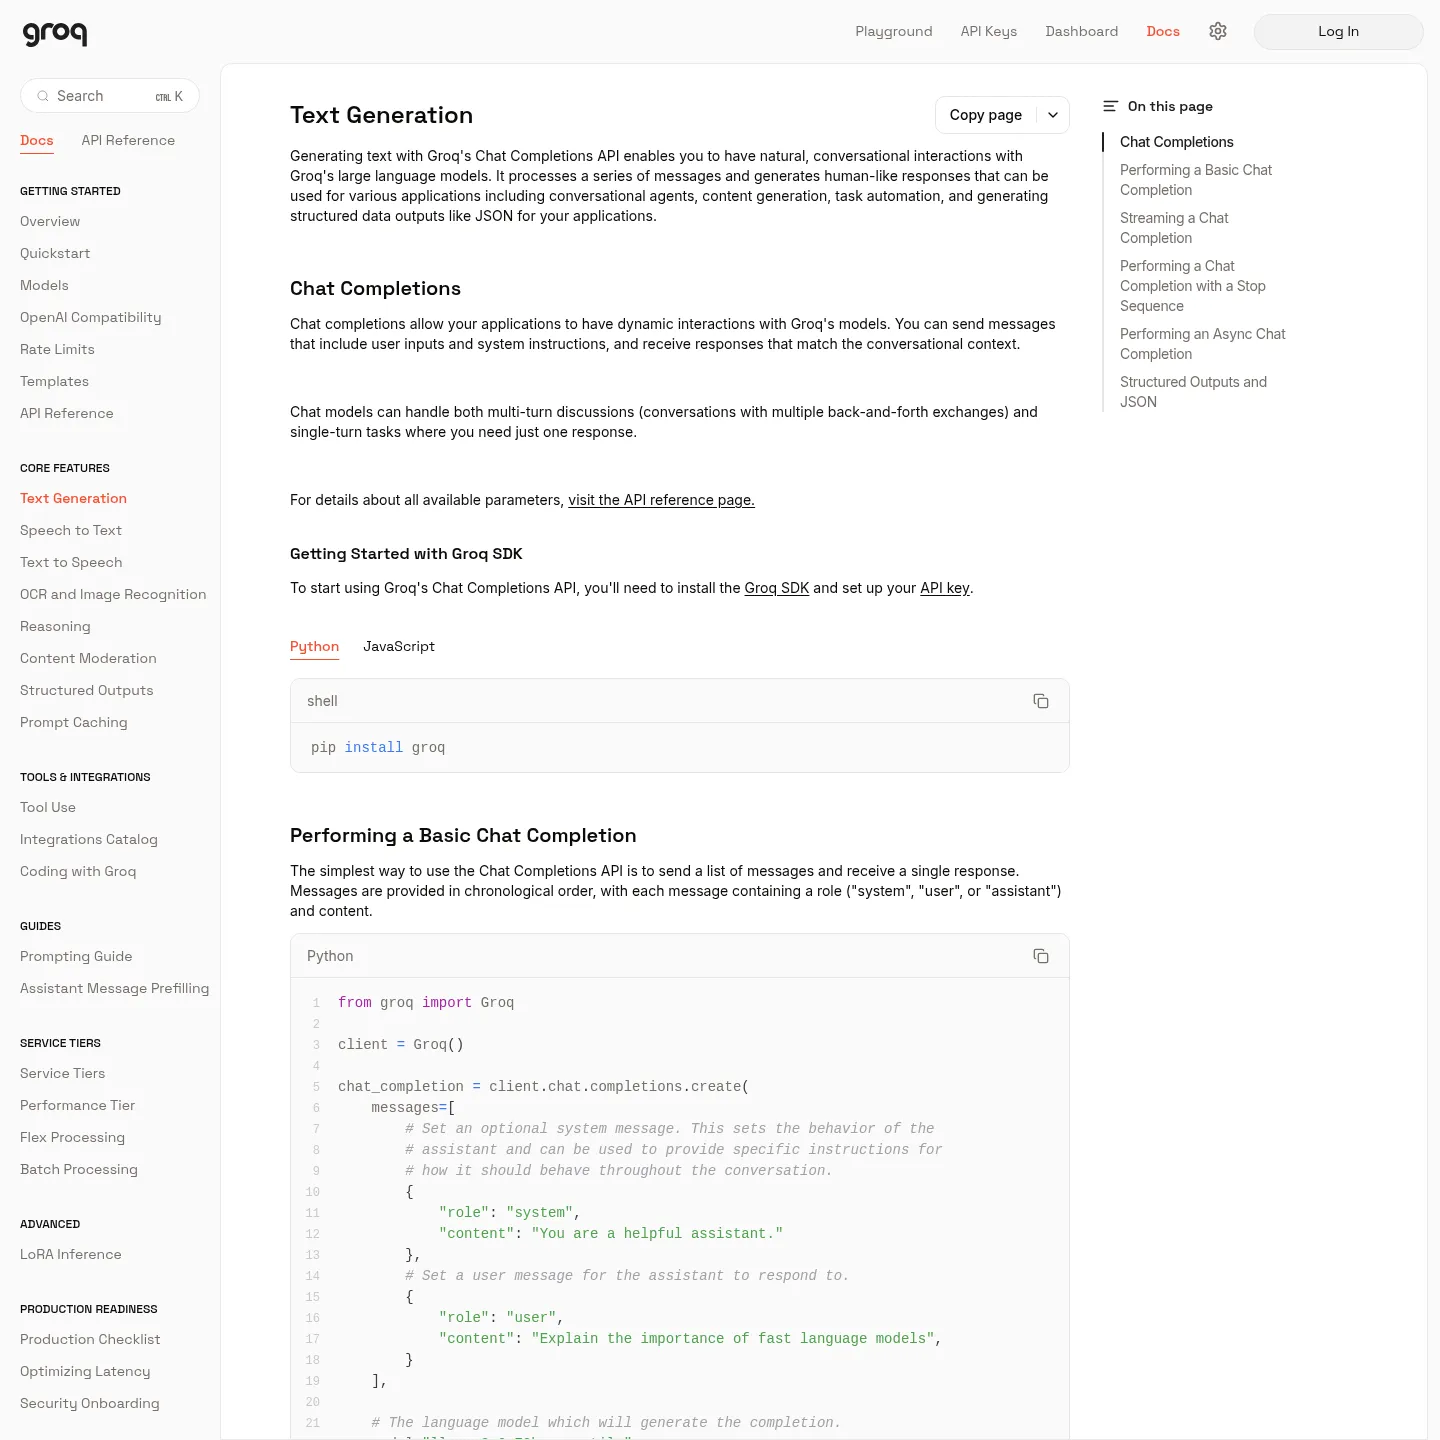
Task: Click the On this page list icon
Action: pyautogui.click(x=1110, y=106)
